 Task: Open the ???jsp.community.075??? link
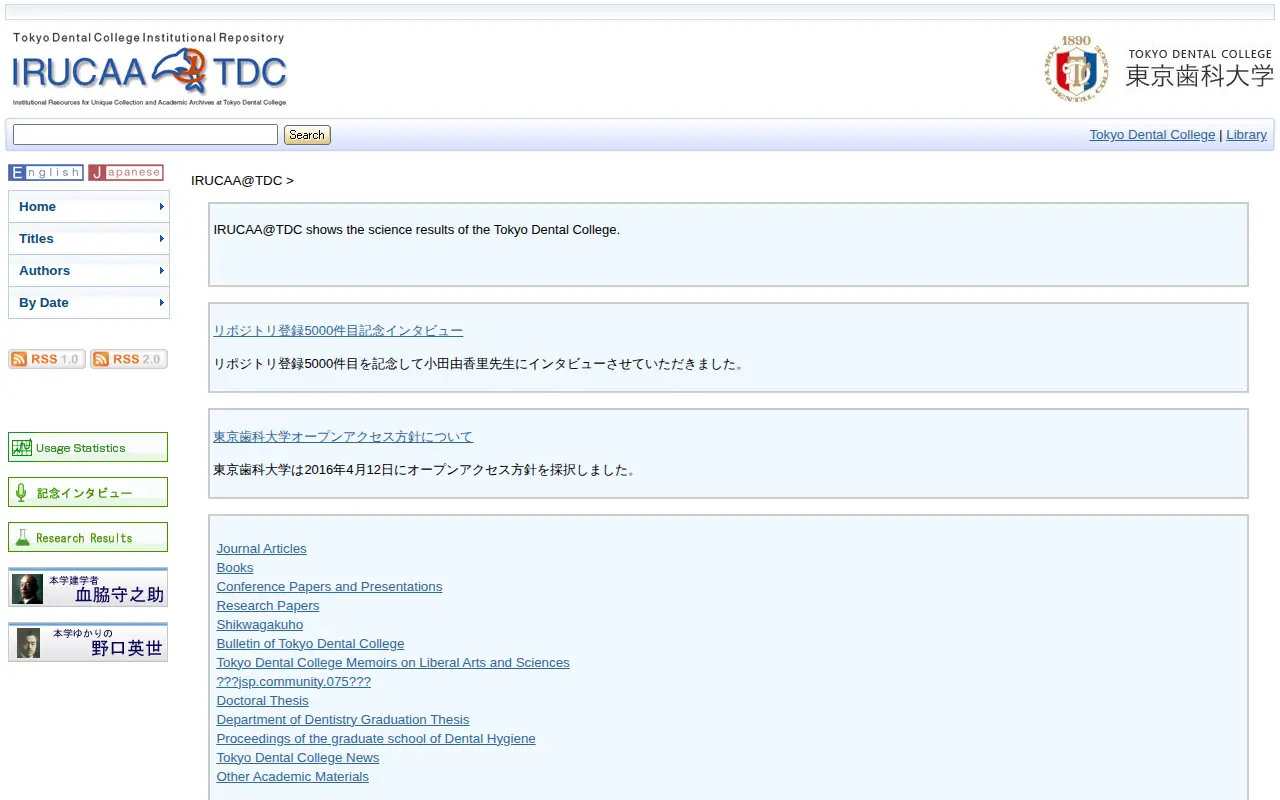click(294, 682)
